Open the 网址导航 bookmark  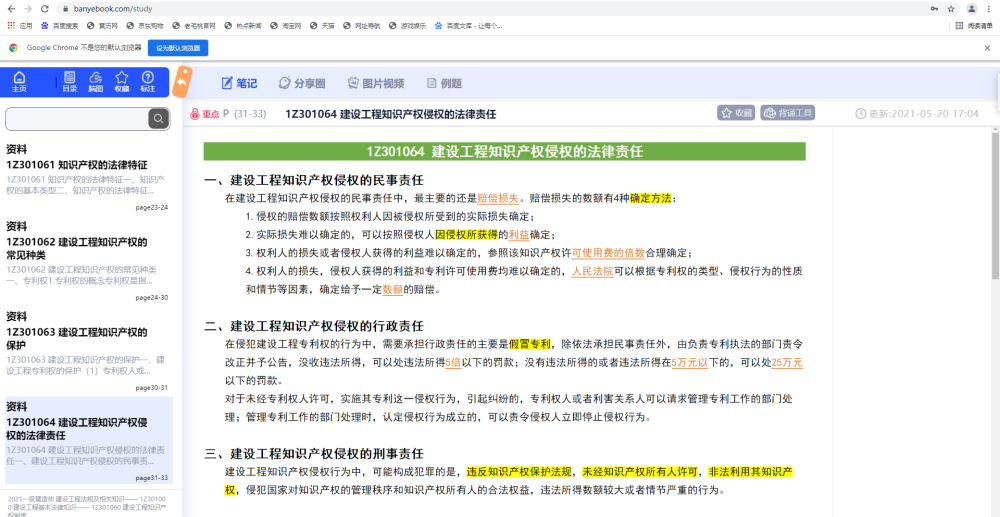tap(362, 26)
